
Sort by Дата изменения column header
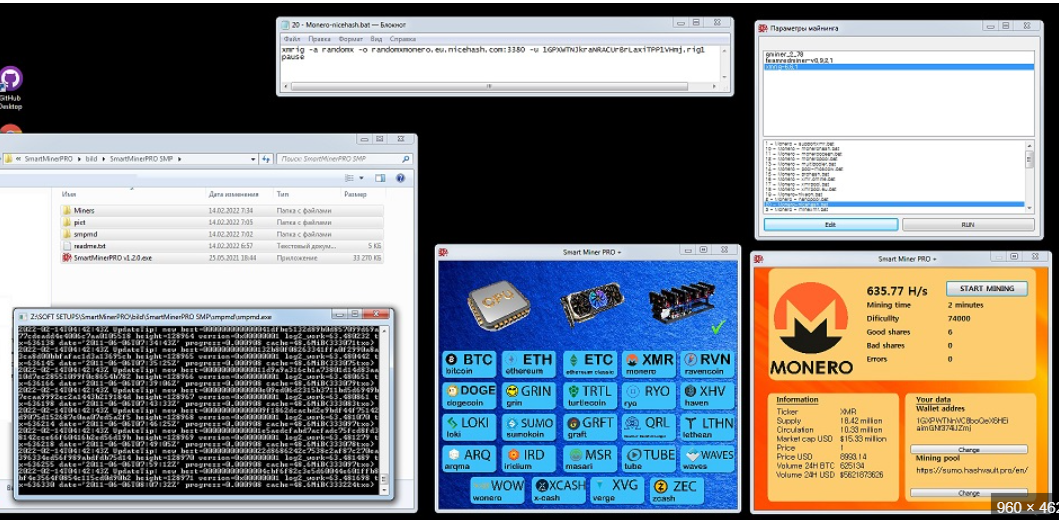click(x=234, y=194)
